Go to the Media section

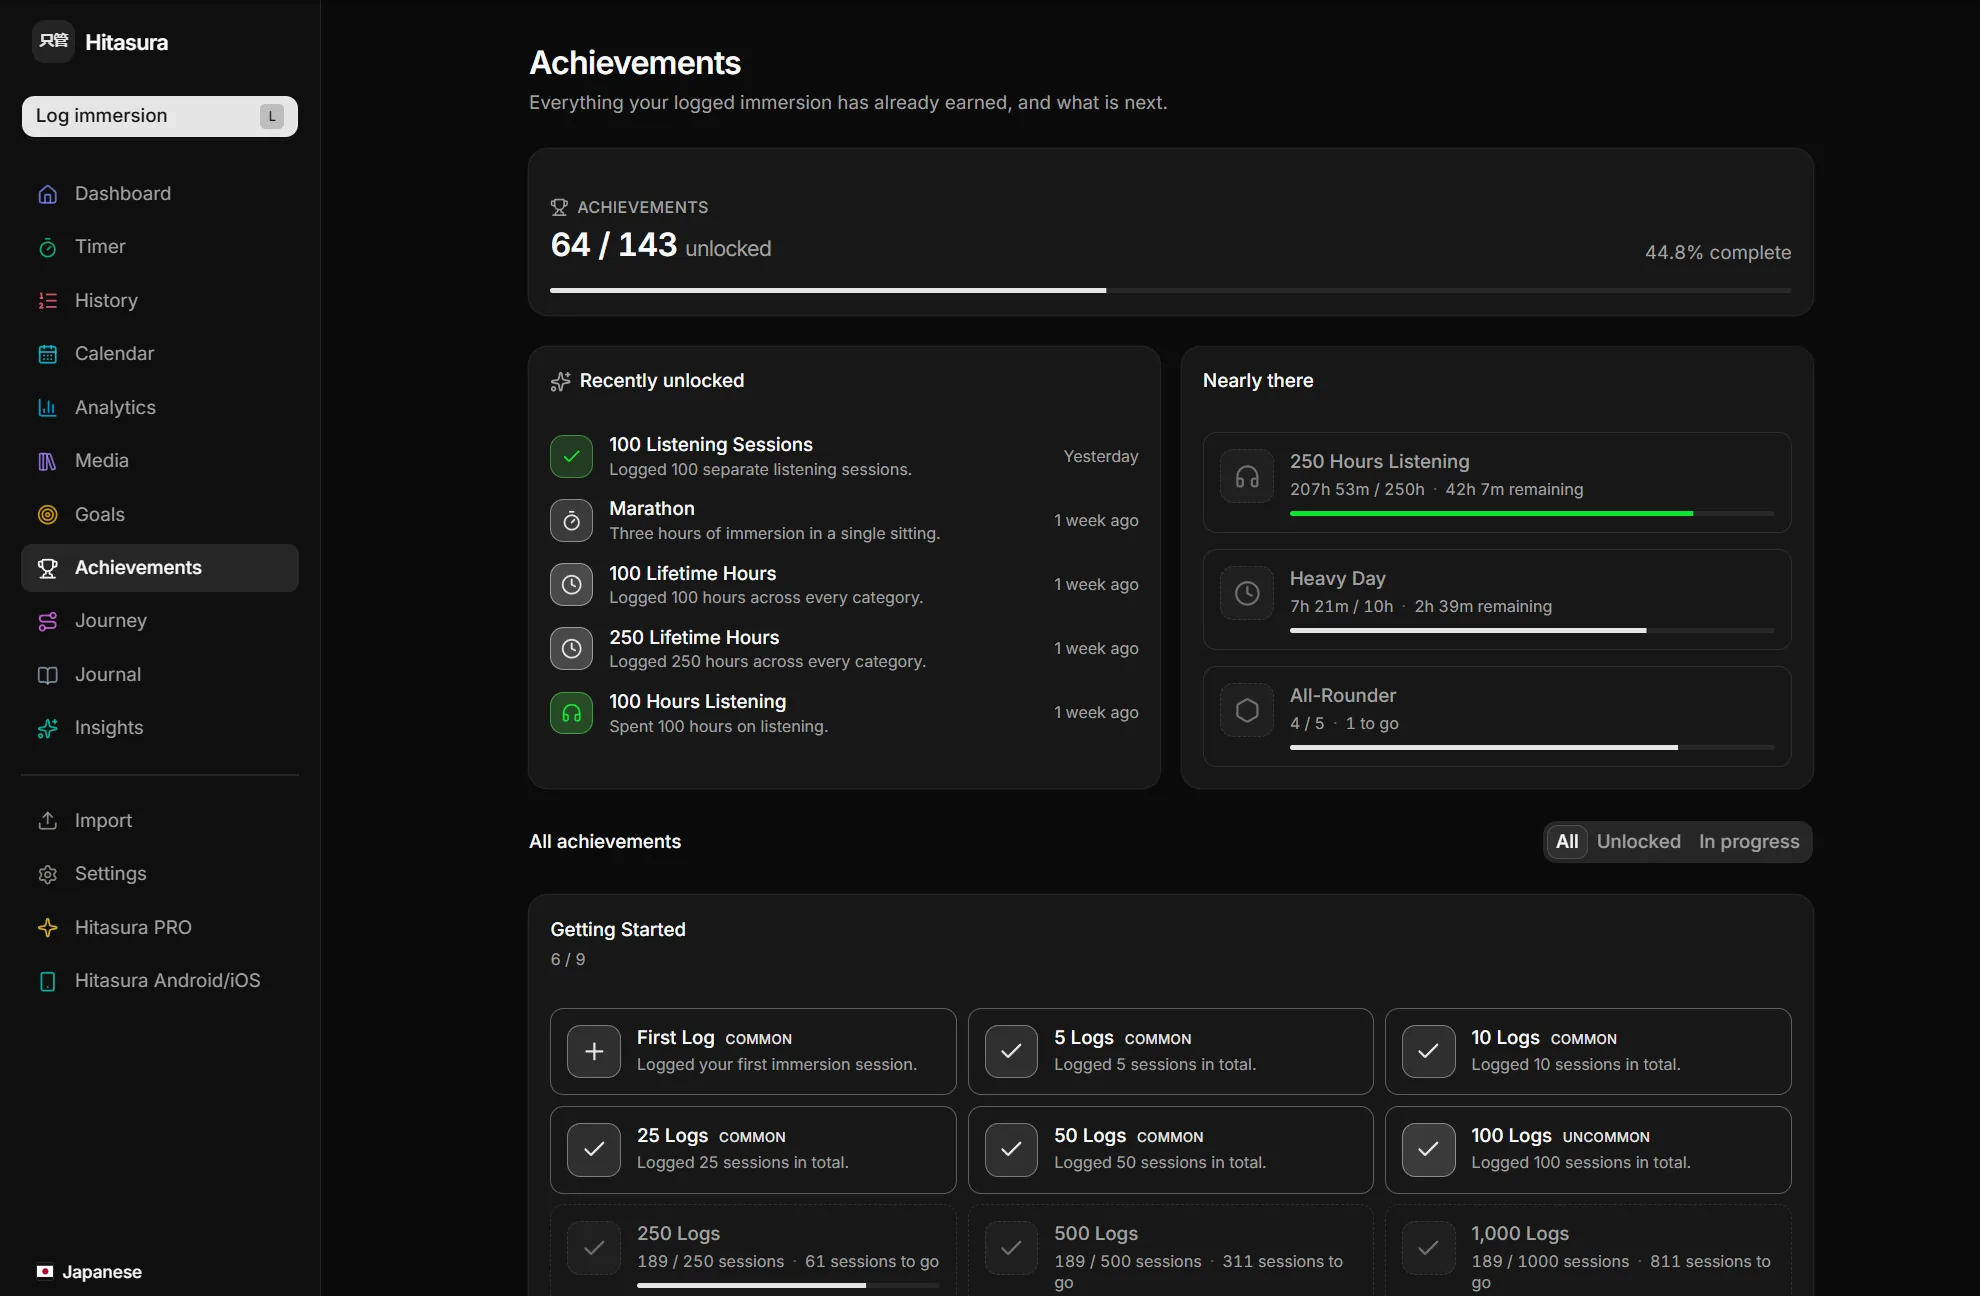click(x=160, y=461)
